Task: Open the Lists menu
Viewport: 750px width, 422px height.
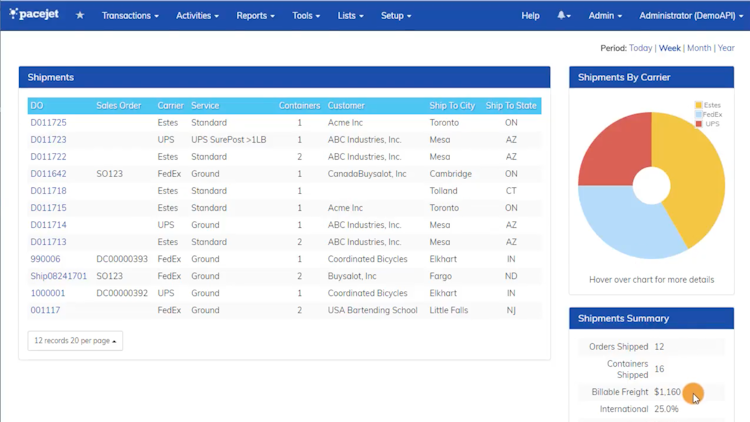Action: click(x=350, y=16)
